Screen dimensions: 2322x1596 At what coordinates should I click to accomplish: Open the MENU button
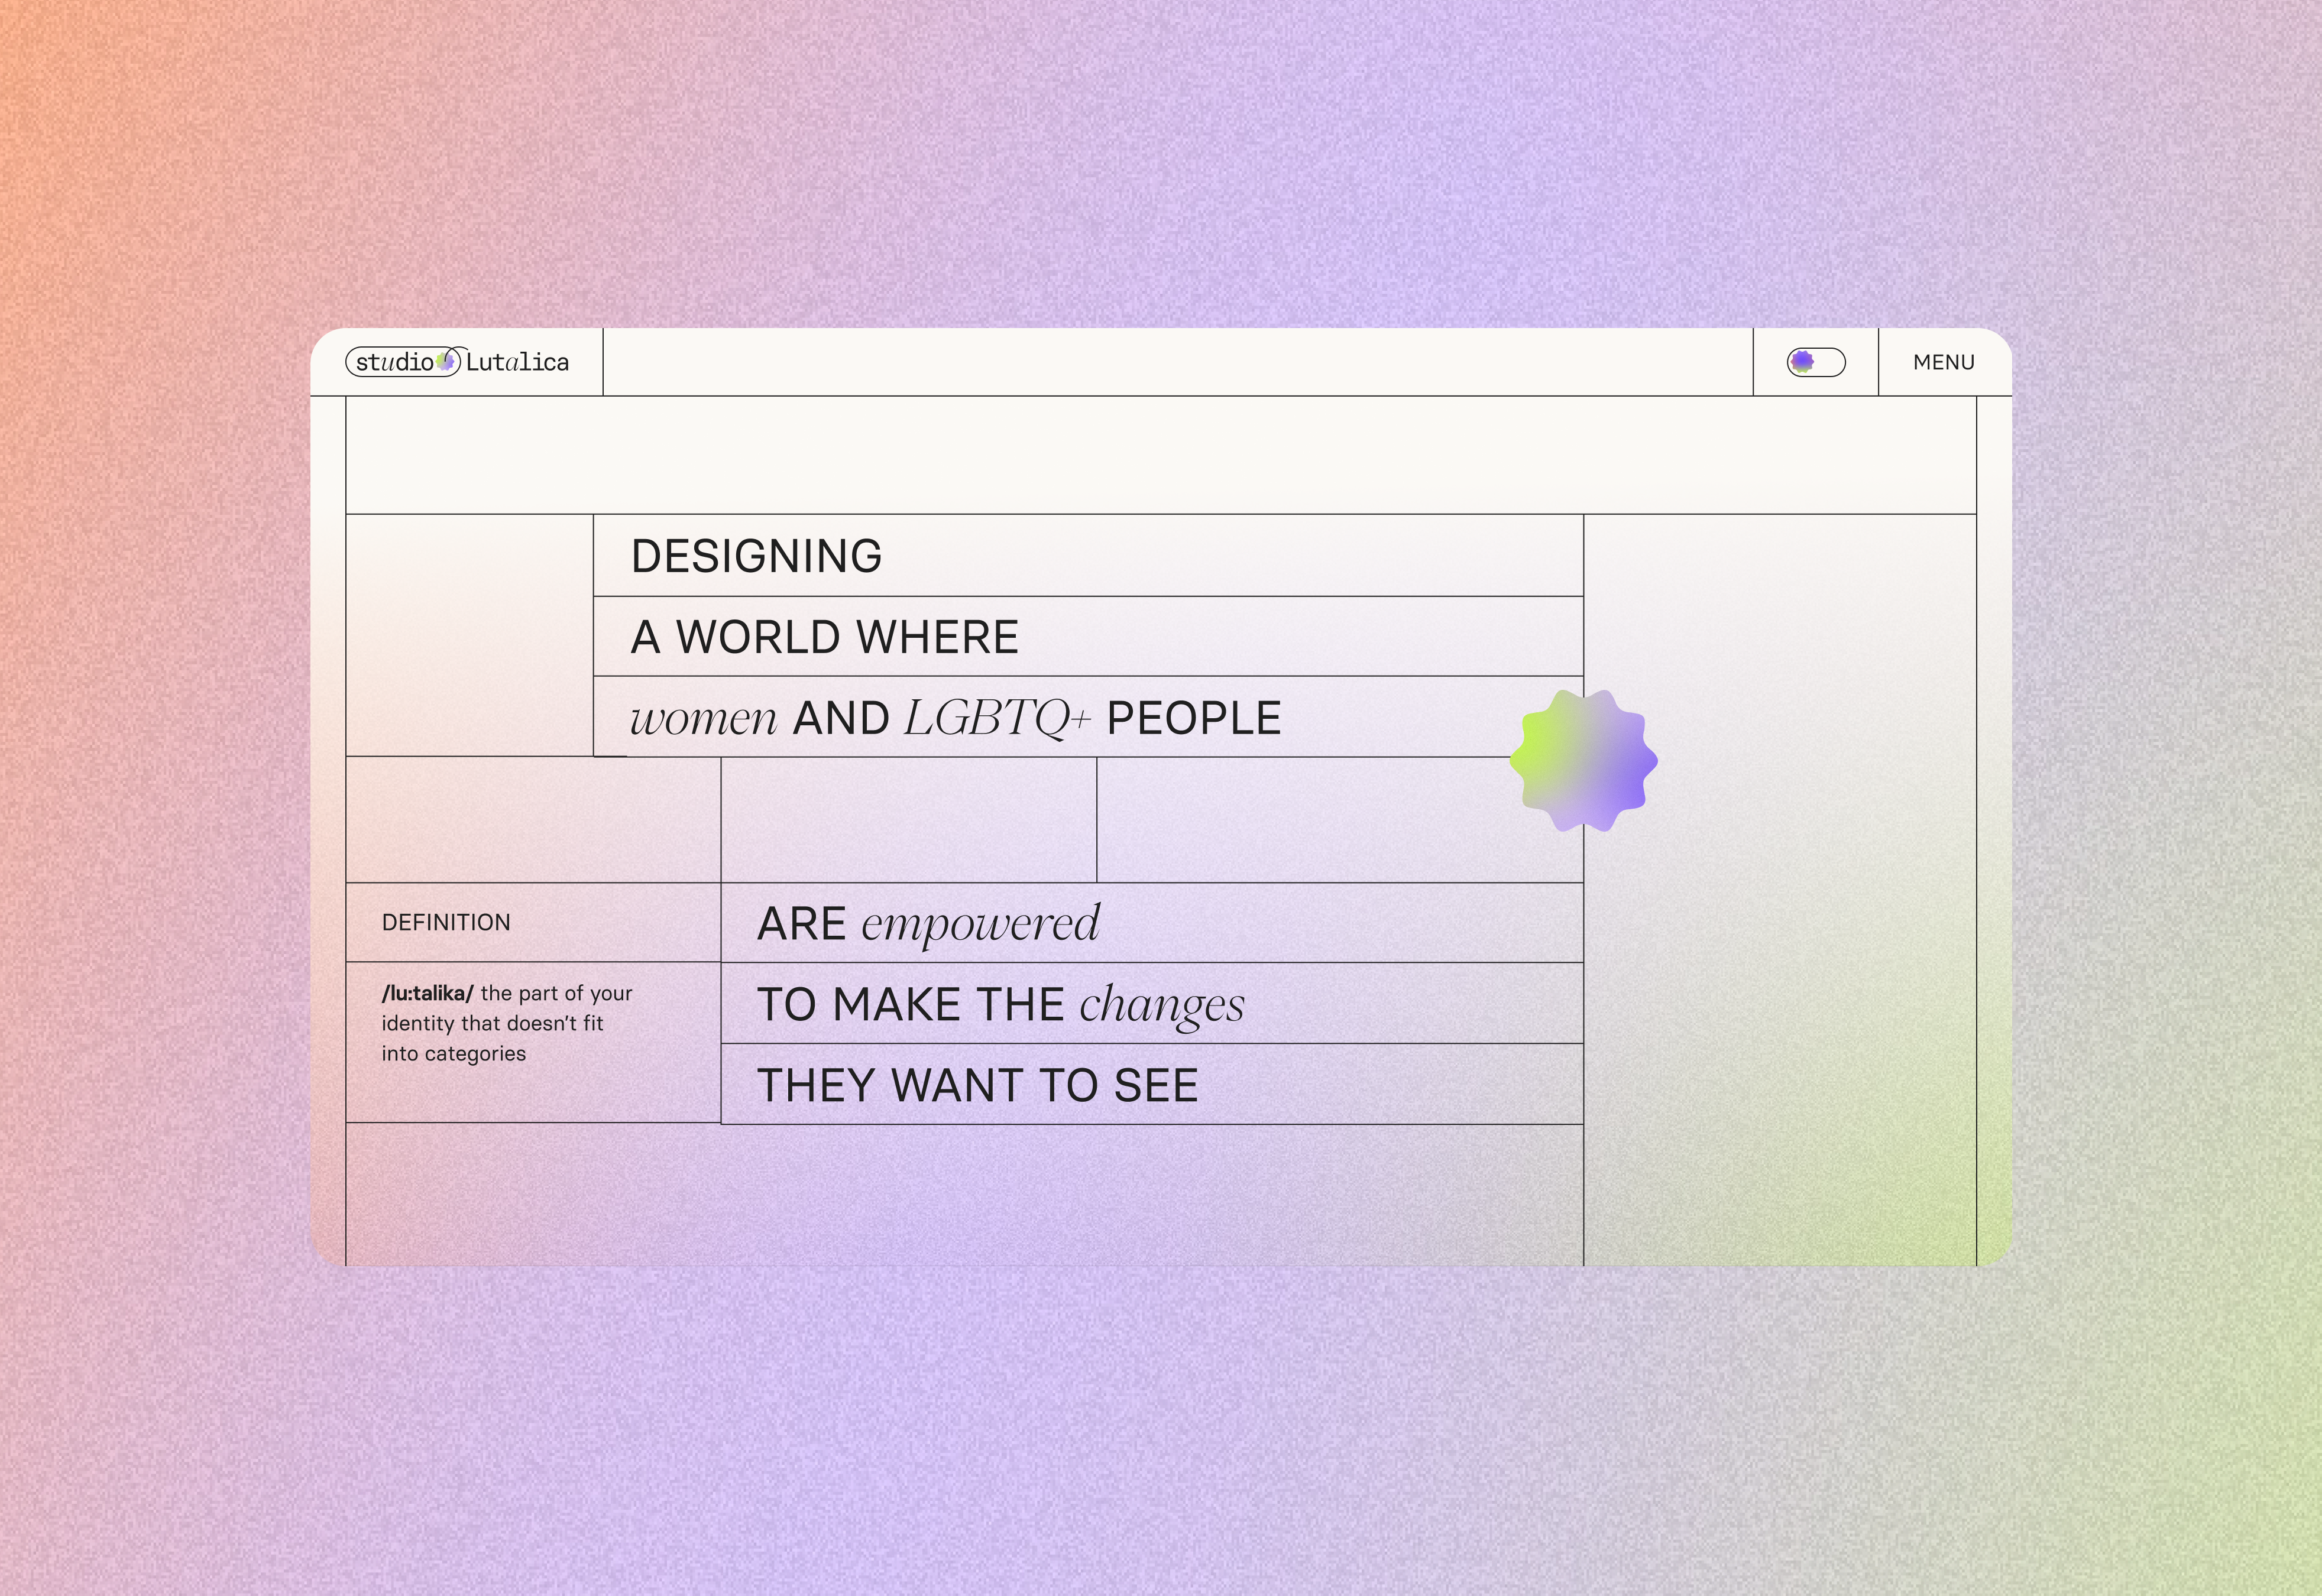[x=1943, y=362]
